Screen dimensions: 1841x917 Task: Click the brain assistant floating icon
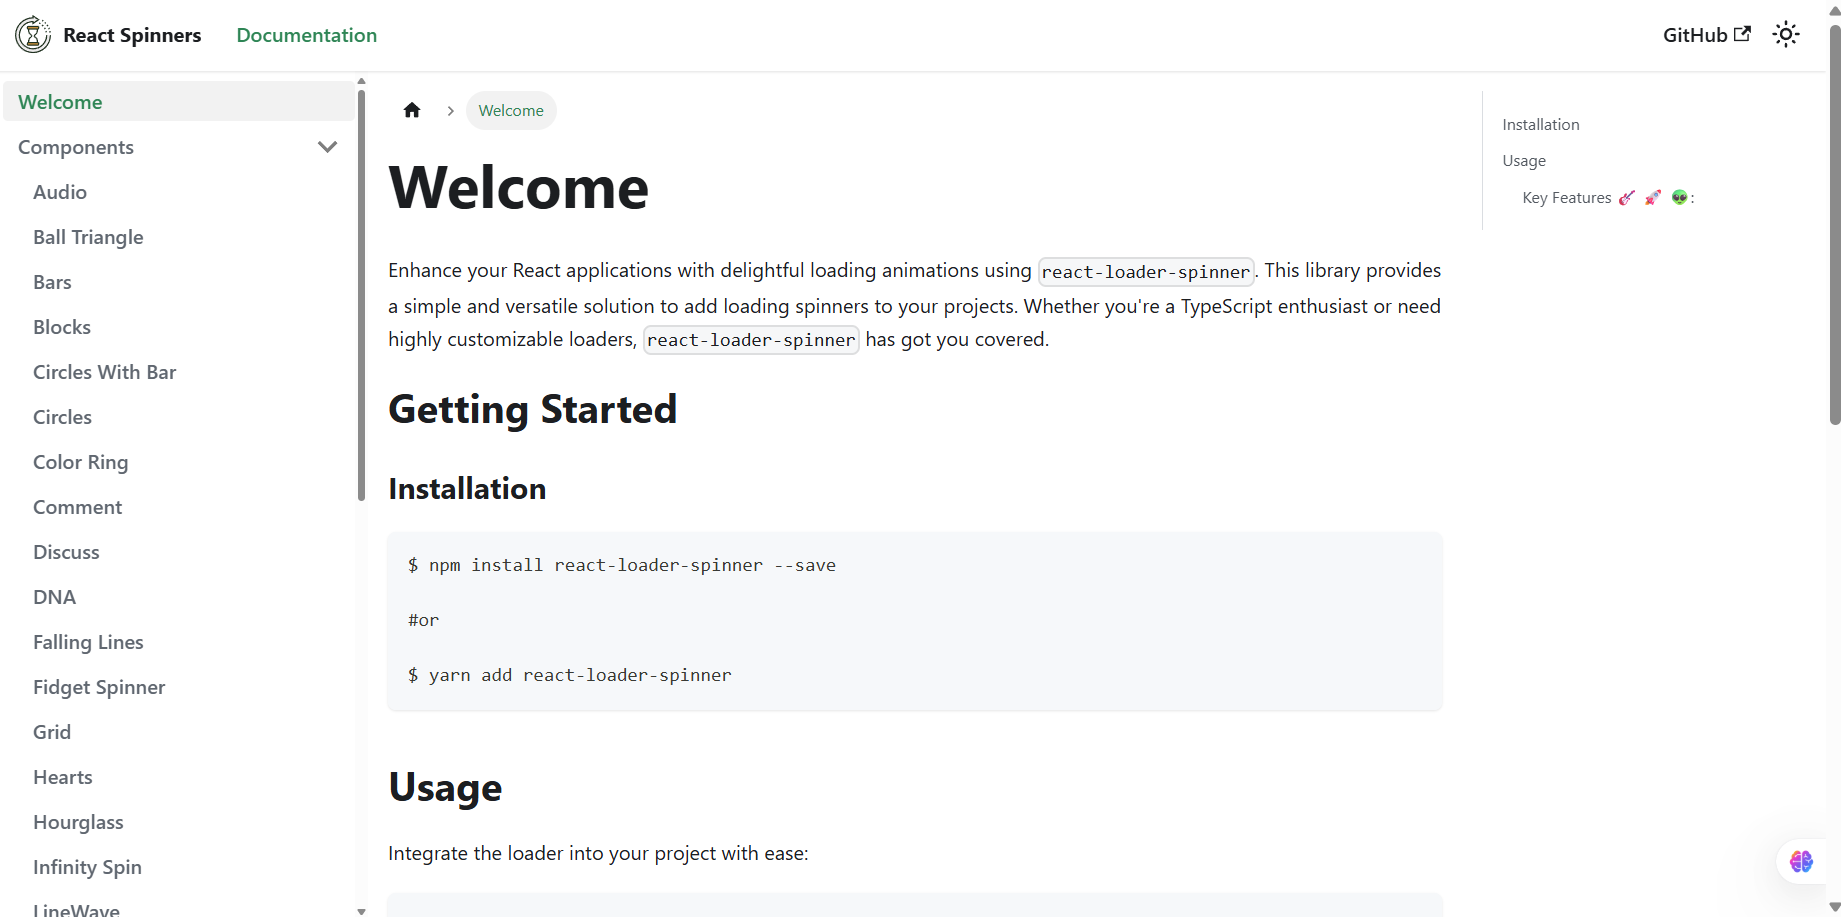click(1801, 861)
